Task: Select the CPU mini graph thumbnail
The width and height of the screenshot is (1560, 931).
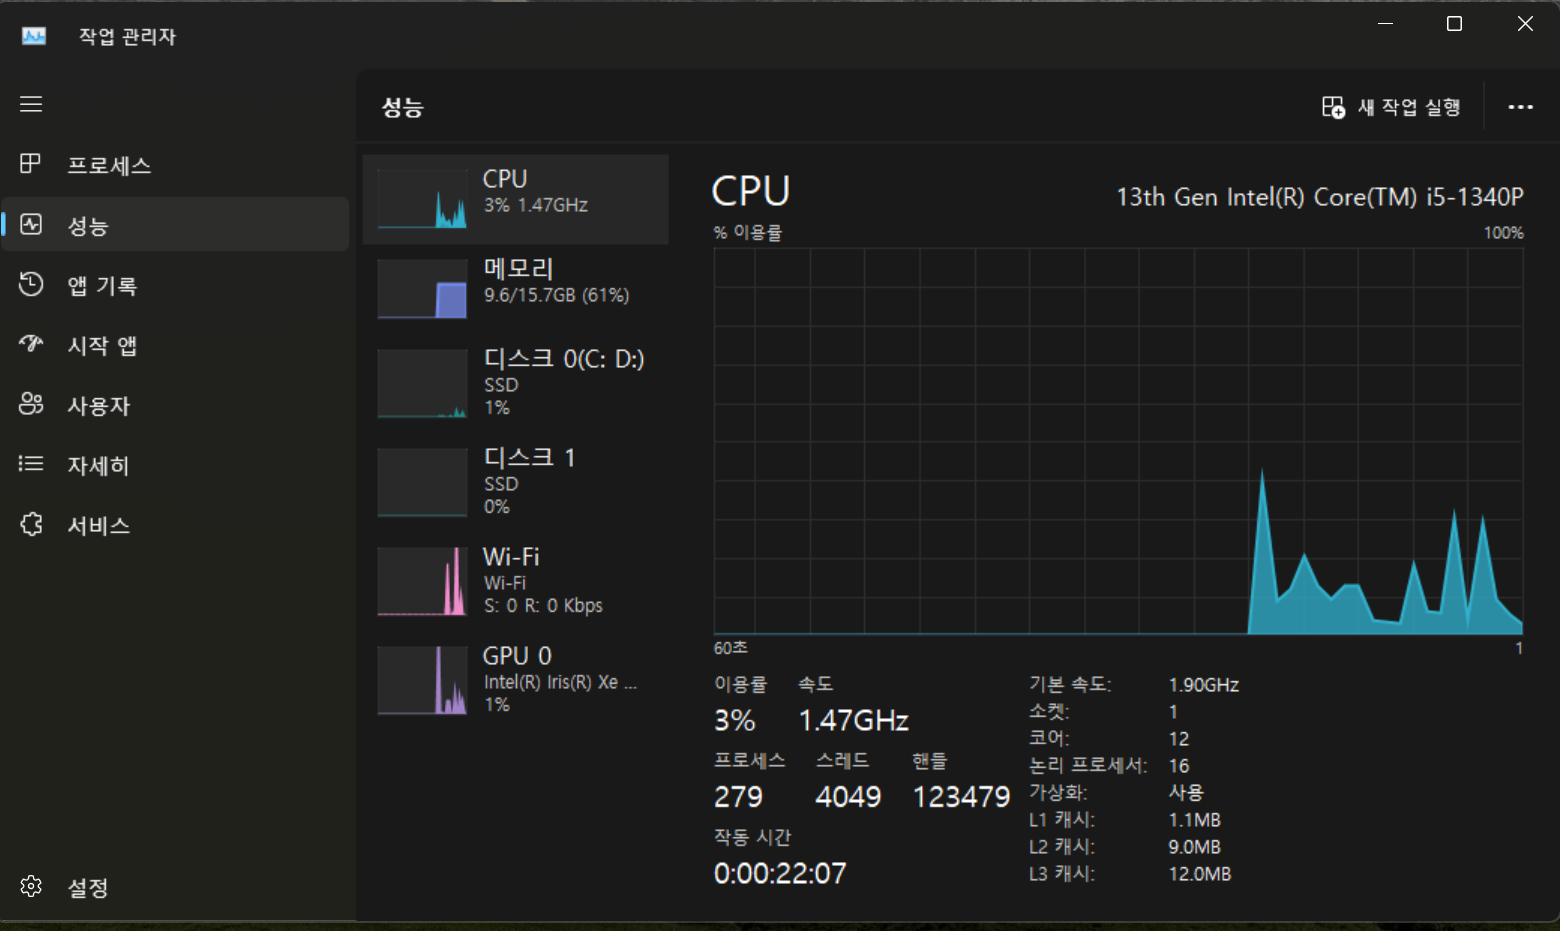Action: [422, 198]
